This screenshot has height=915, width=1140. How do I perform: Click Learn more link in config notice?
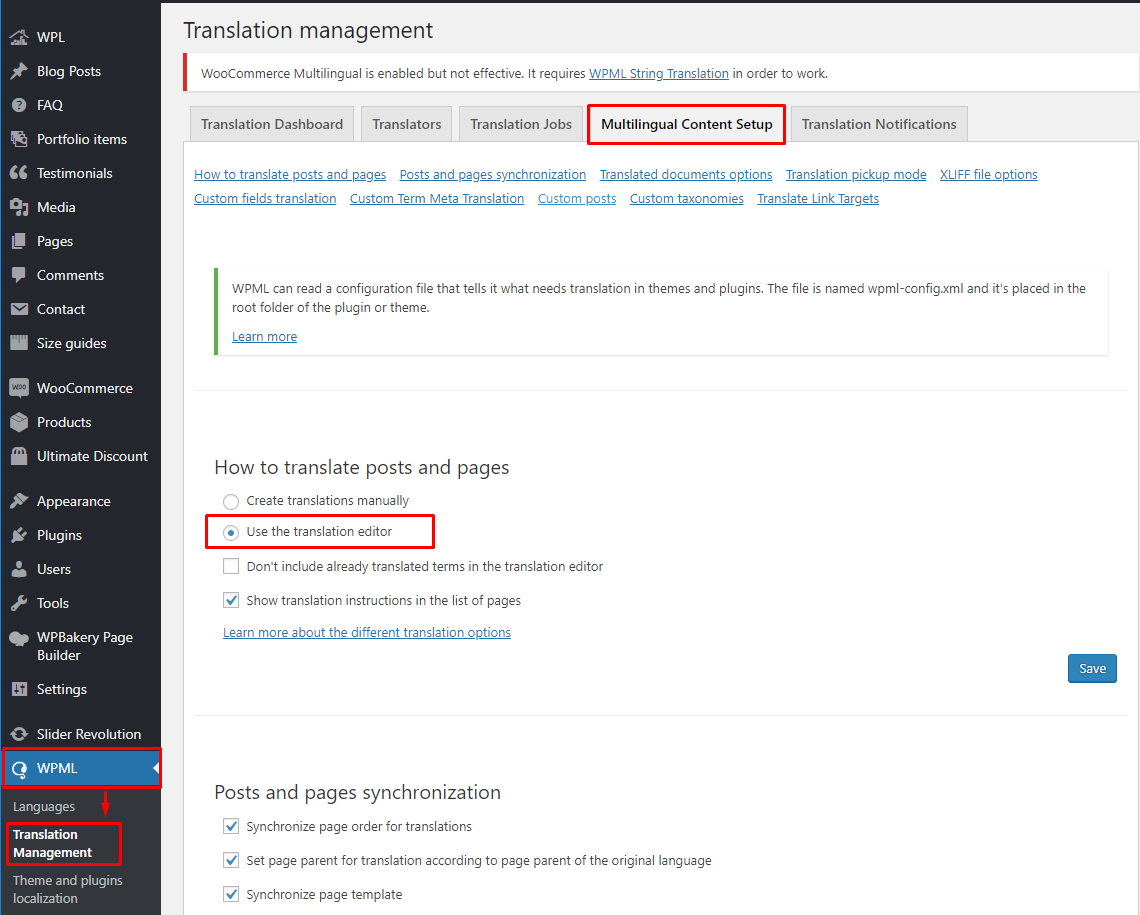(265, 336)
